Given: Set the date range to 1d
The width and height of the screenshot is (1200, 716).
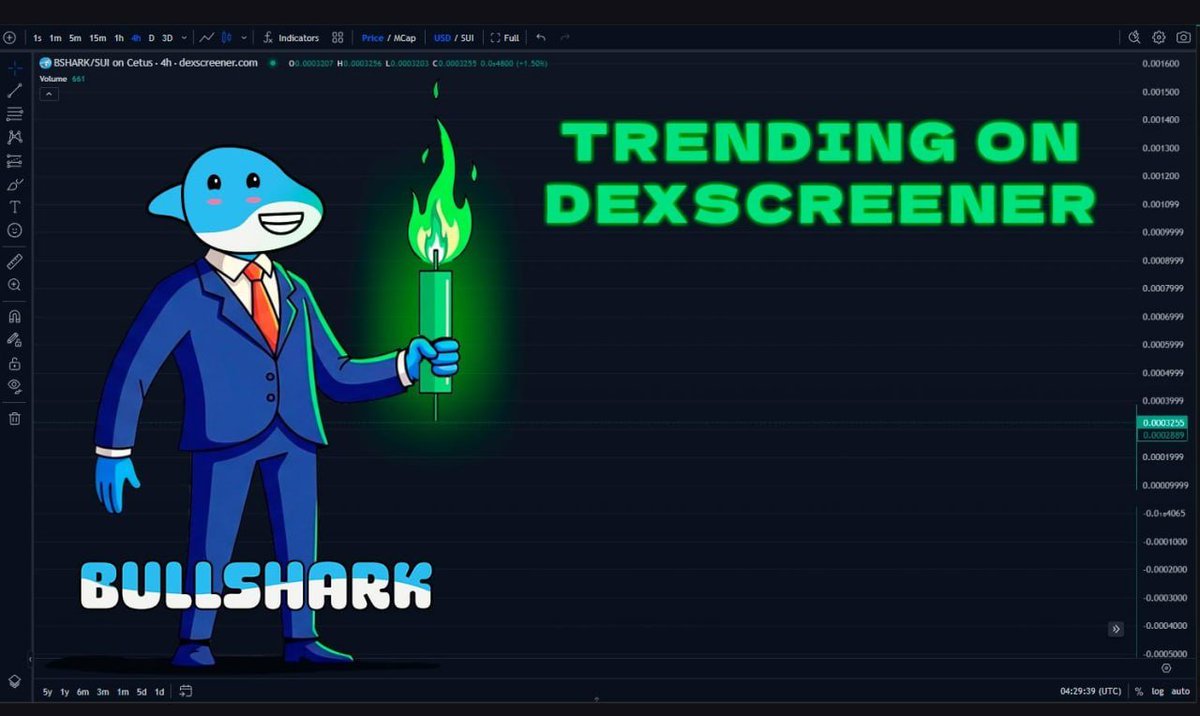Looking at the screenshot, I should pos(160,692).
